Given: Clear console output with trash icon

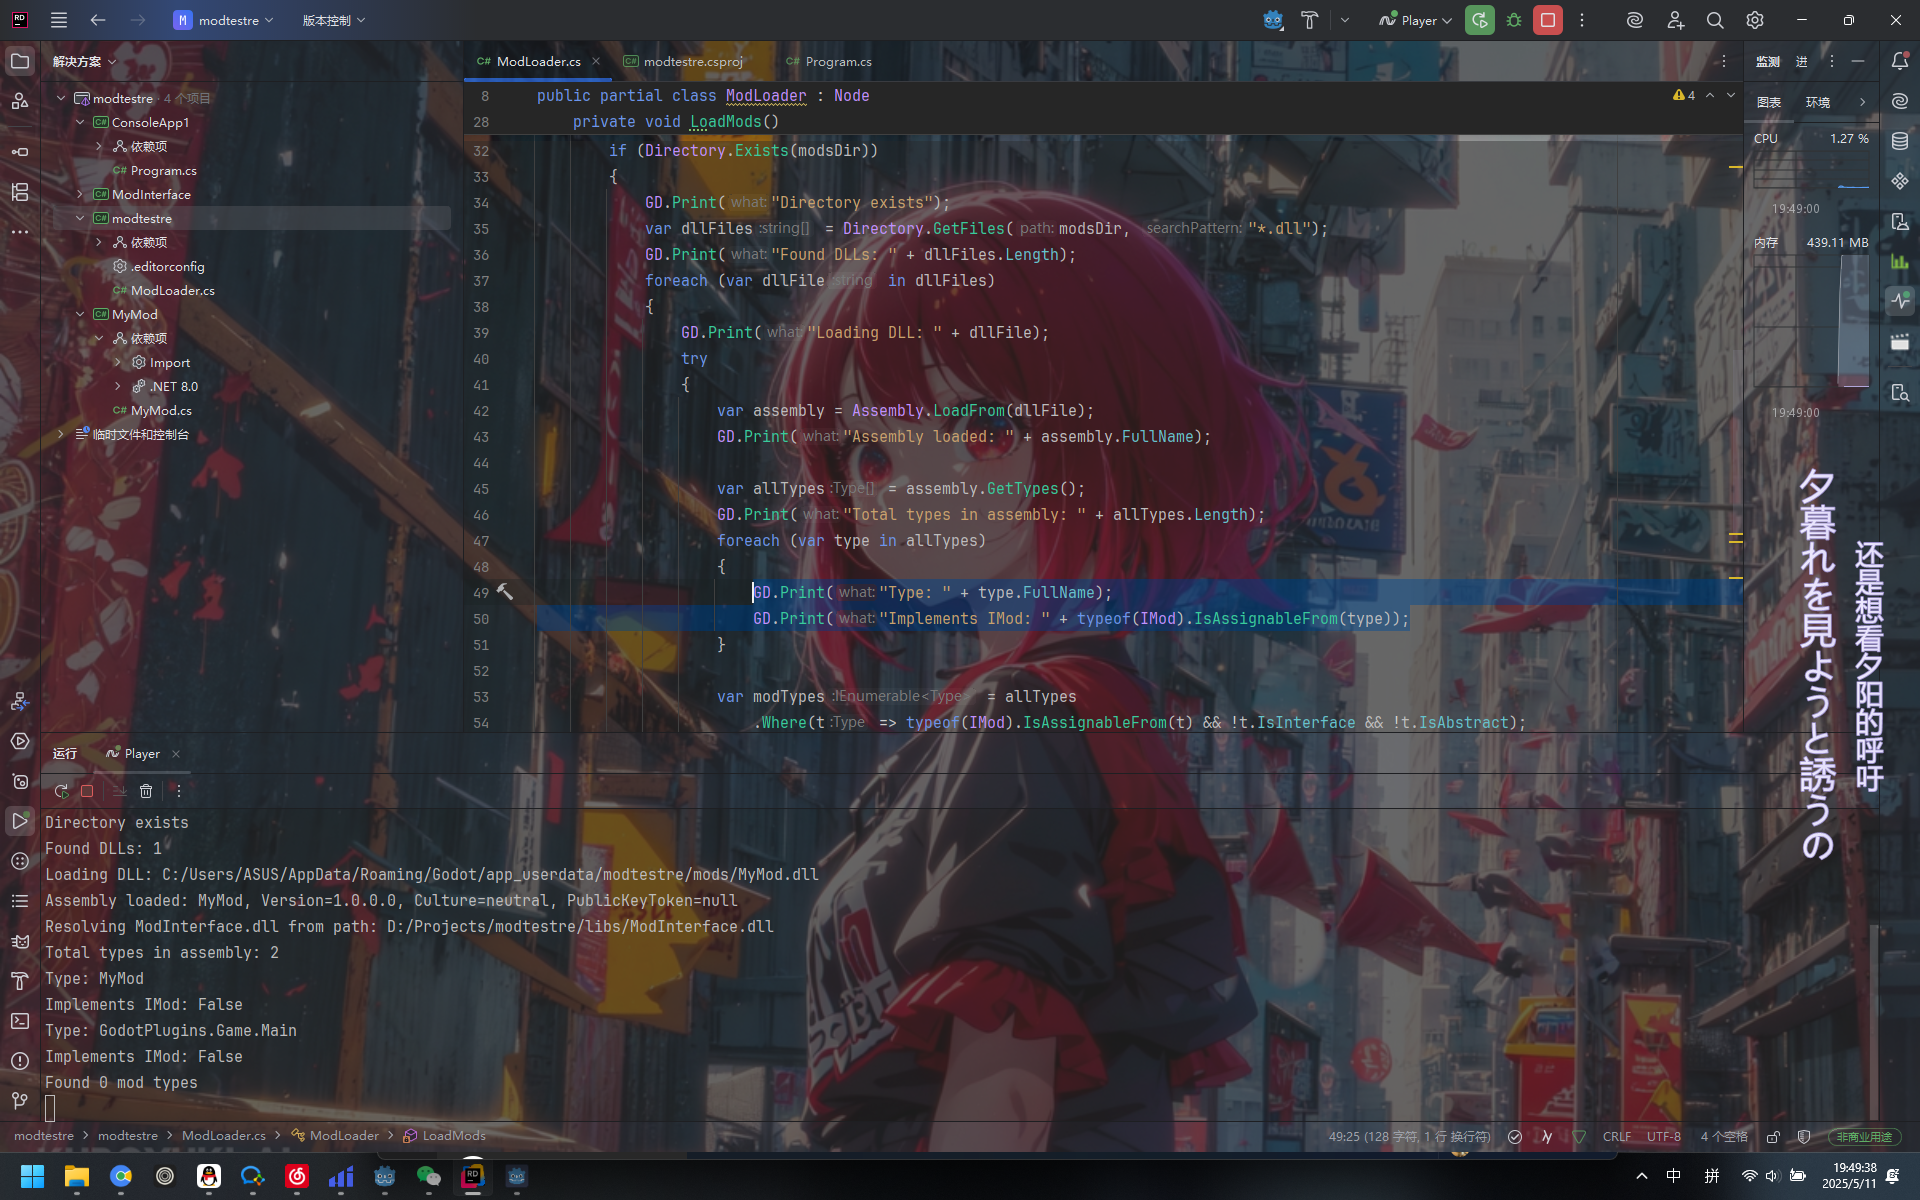Looking at the screenshot, I should (x=146, y=791).
